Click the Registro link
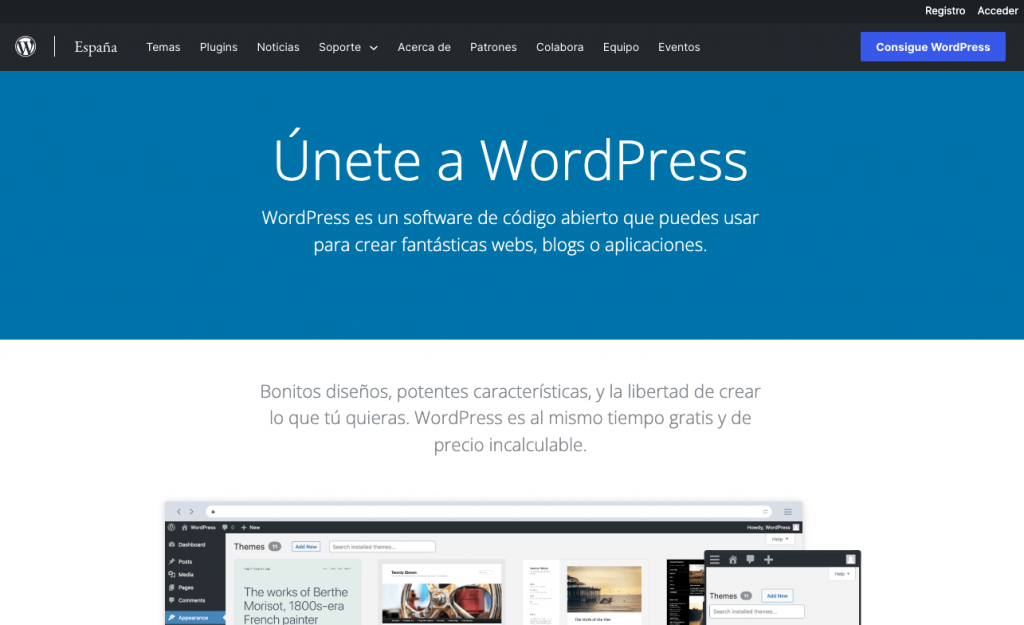 (945, 11)
